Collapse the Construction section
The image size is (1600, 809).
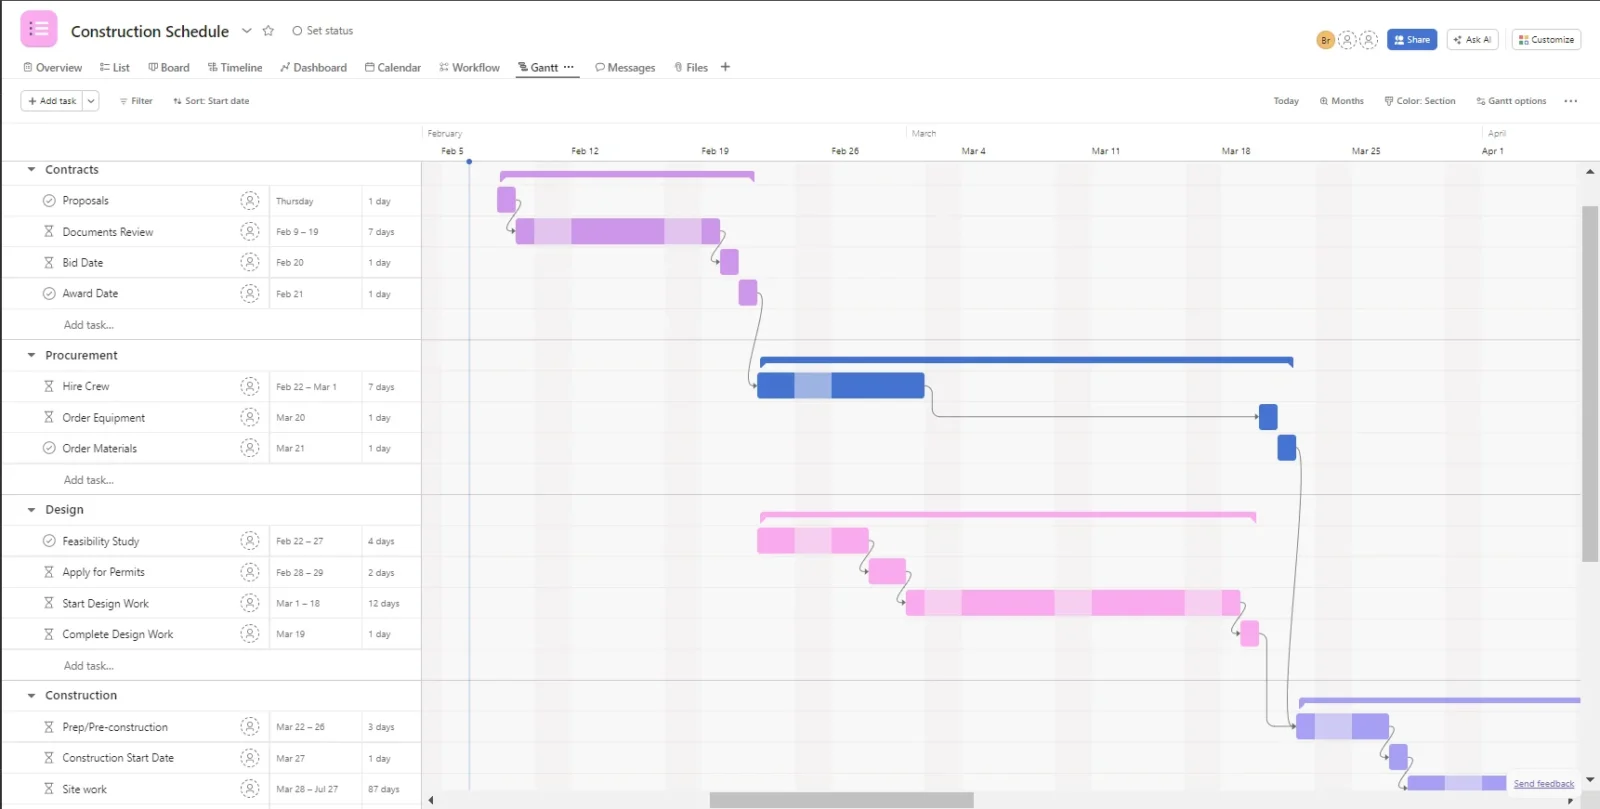point(31,695)
